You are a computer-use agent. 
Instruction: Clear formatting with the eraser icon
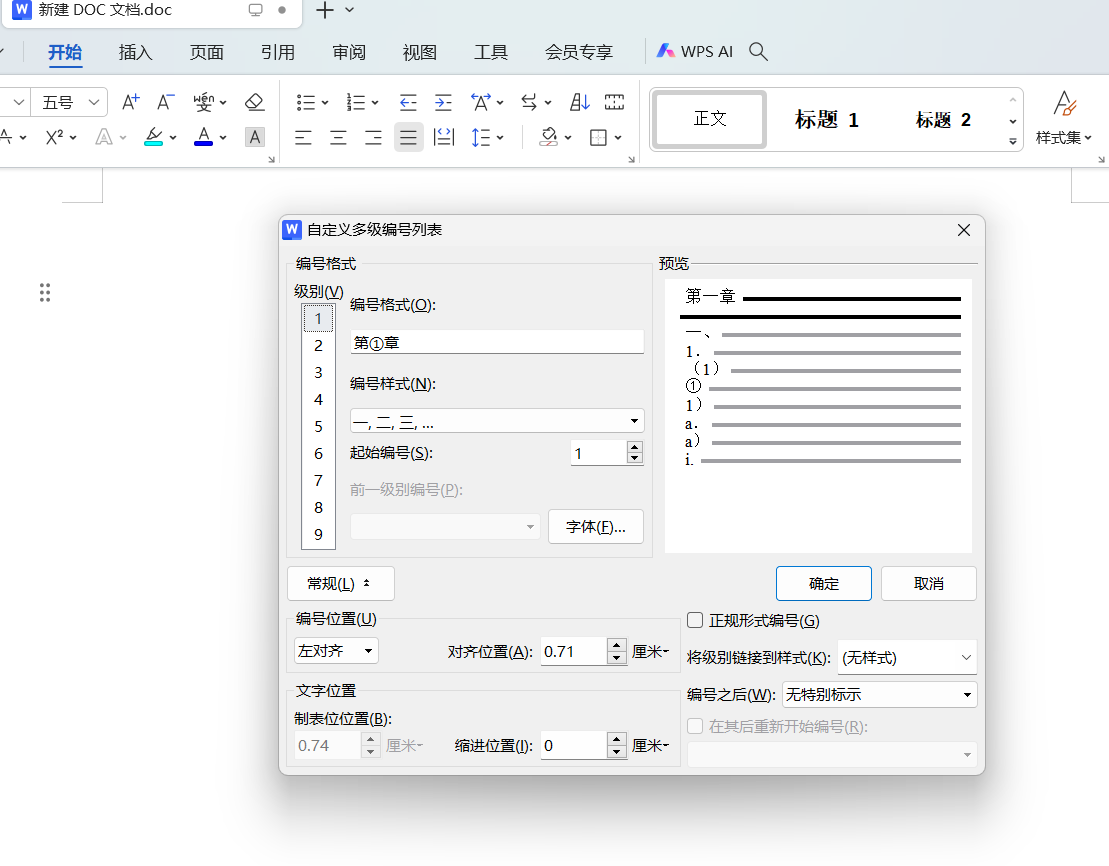click(x=255, y=103)
